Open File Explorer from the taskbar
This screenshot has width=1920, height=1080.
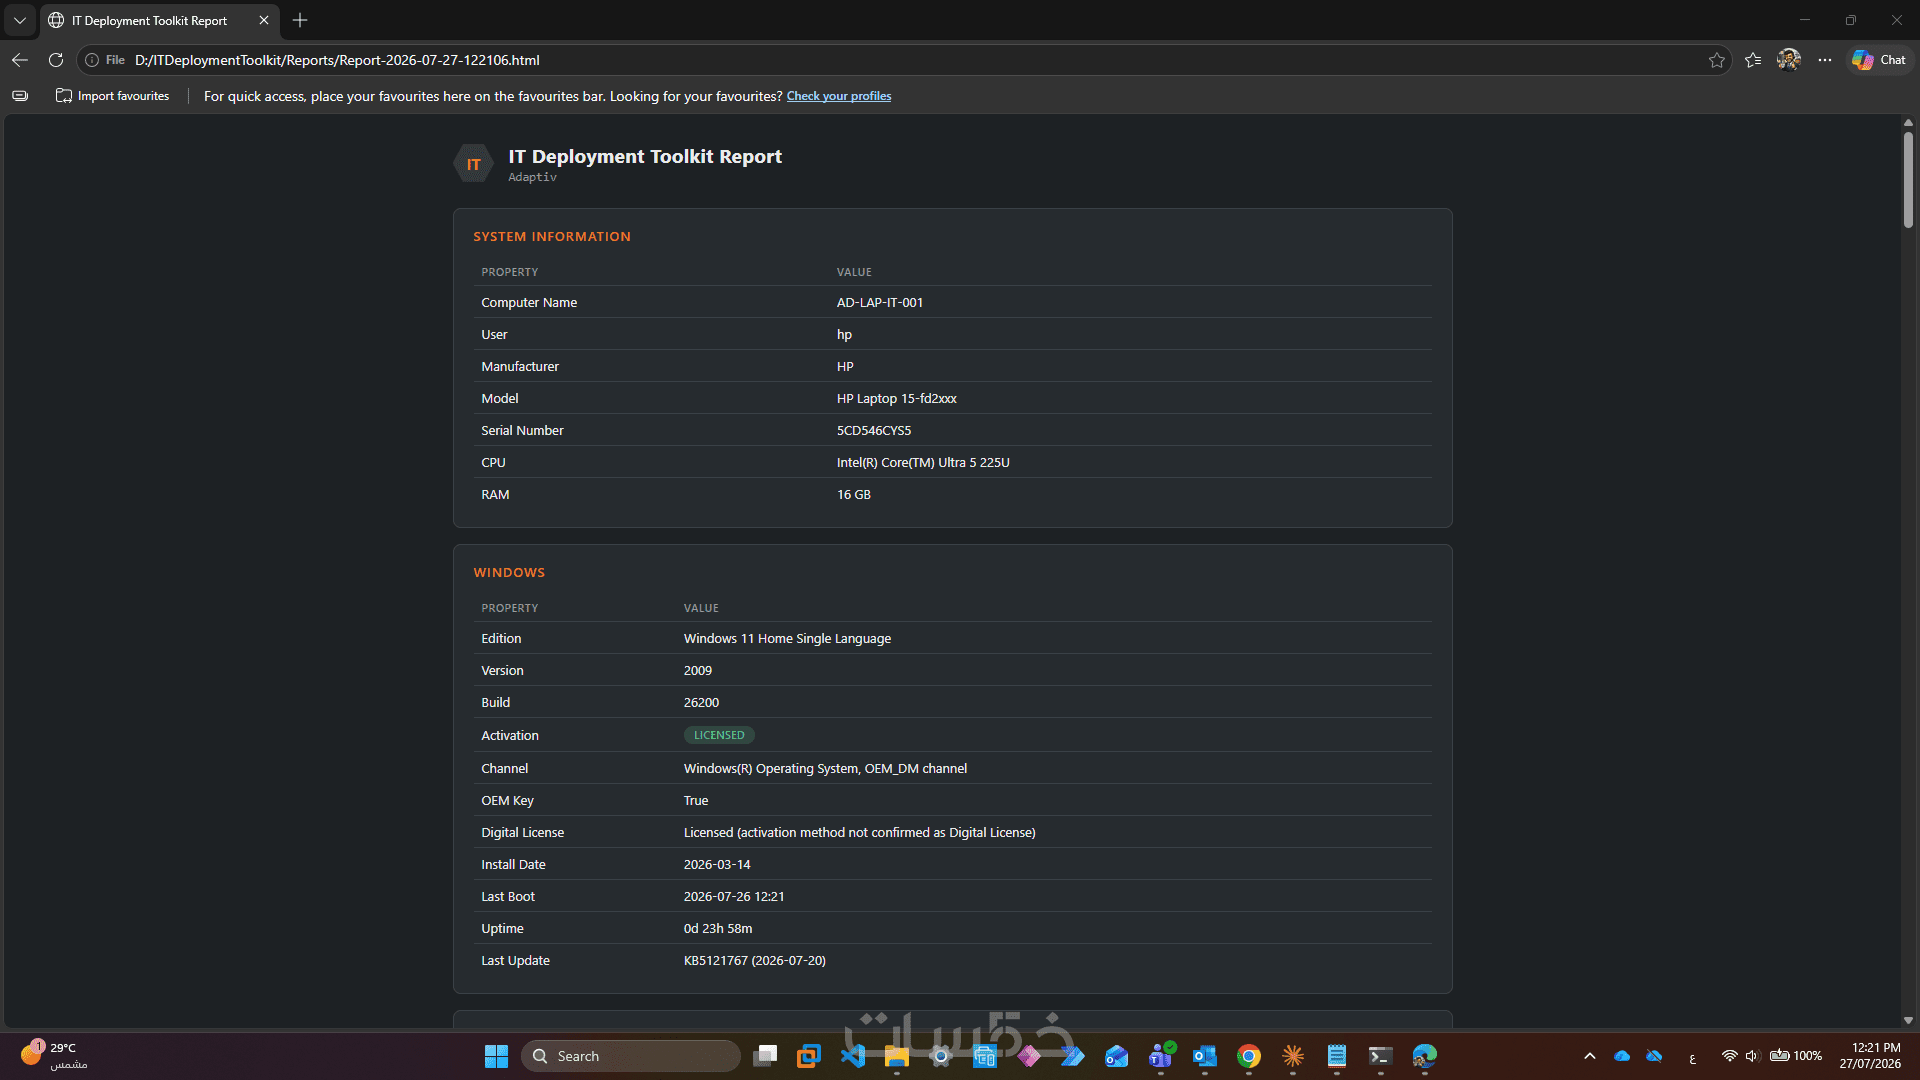tap(897, 1056)
